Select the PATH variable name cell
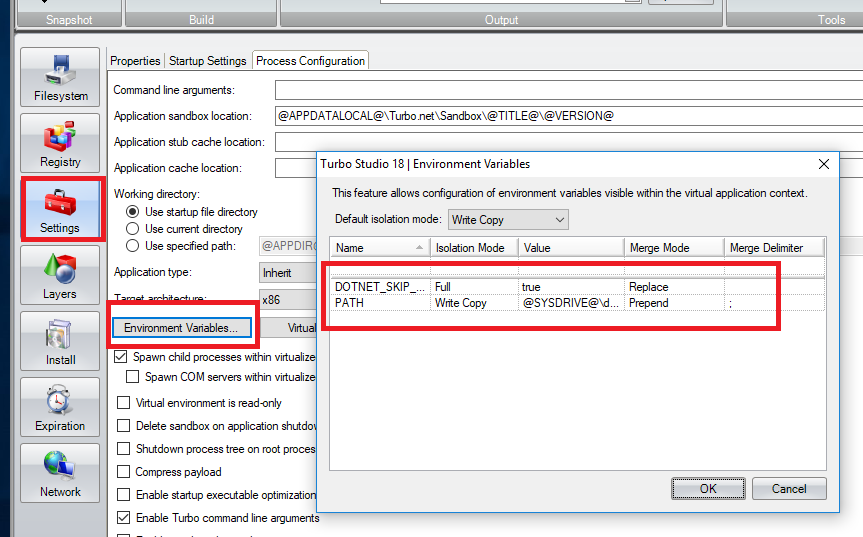This screenshot has height=537, width=863. point(380,303)
